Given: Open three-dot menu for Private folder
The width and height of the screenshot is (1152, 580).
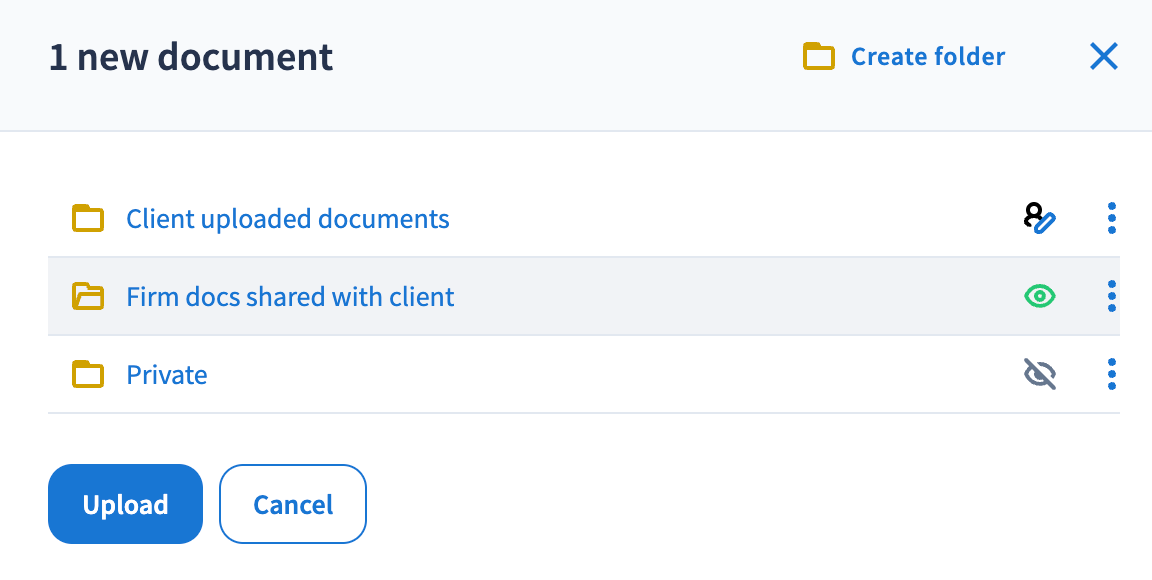Looking at the screenshot, I should pyautogui.click(x=1112, y=374).
